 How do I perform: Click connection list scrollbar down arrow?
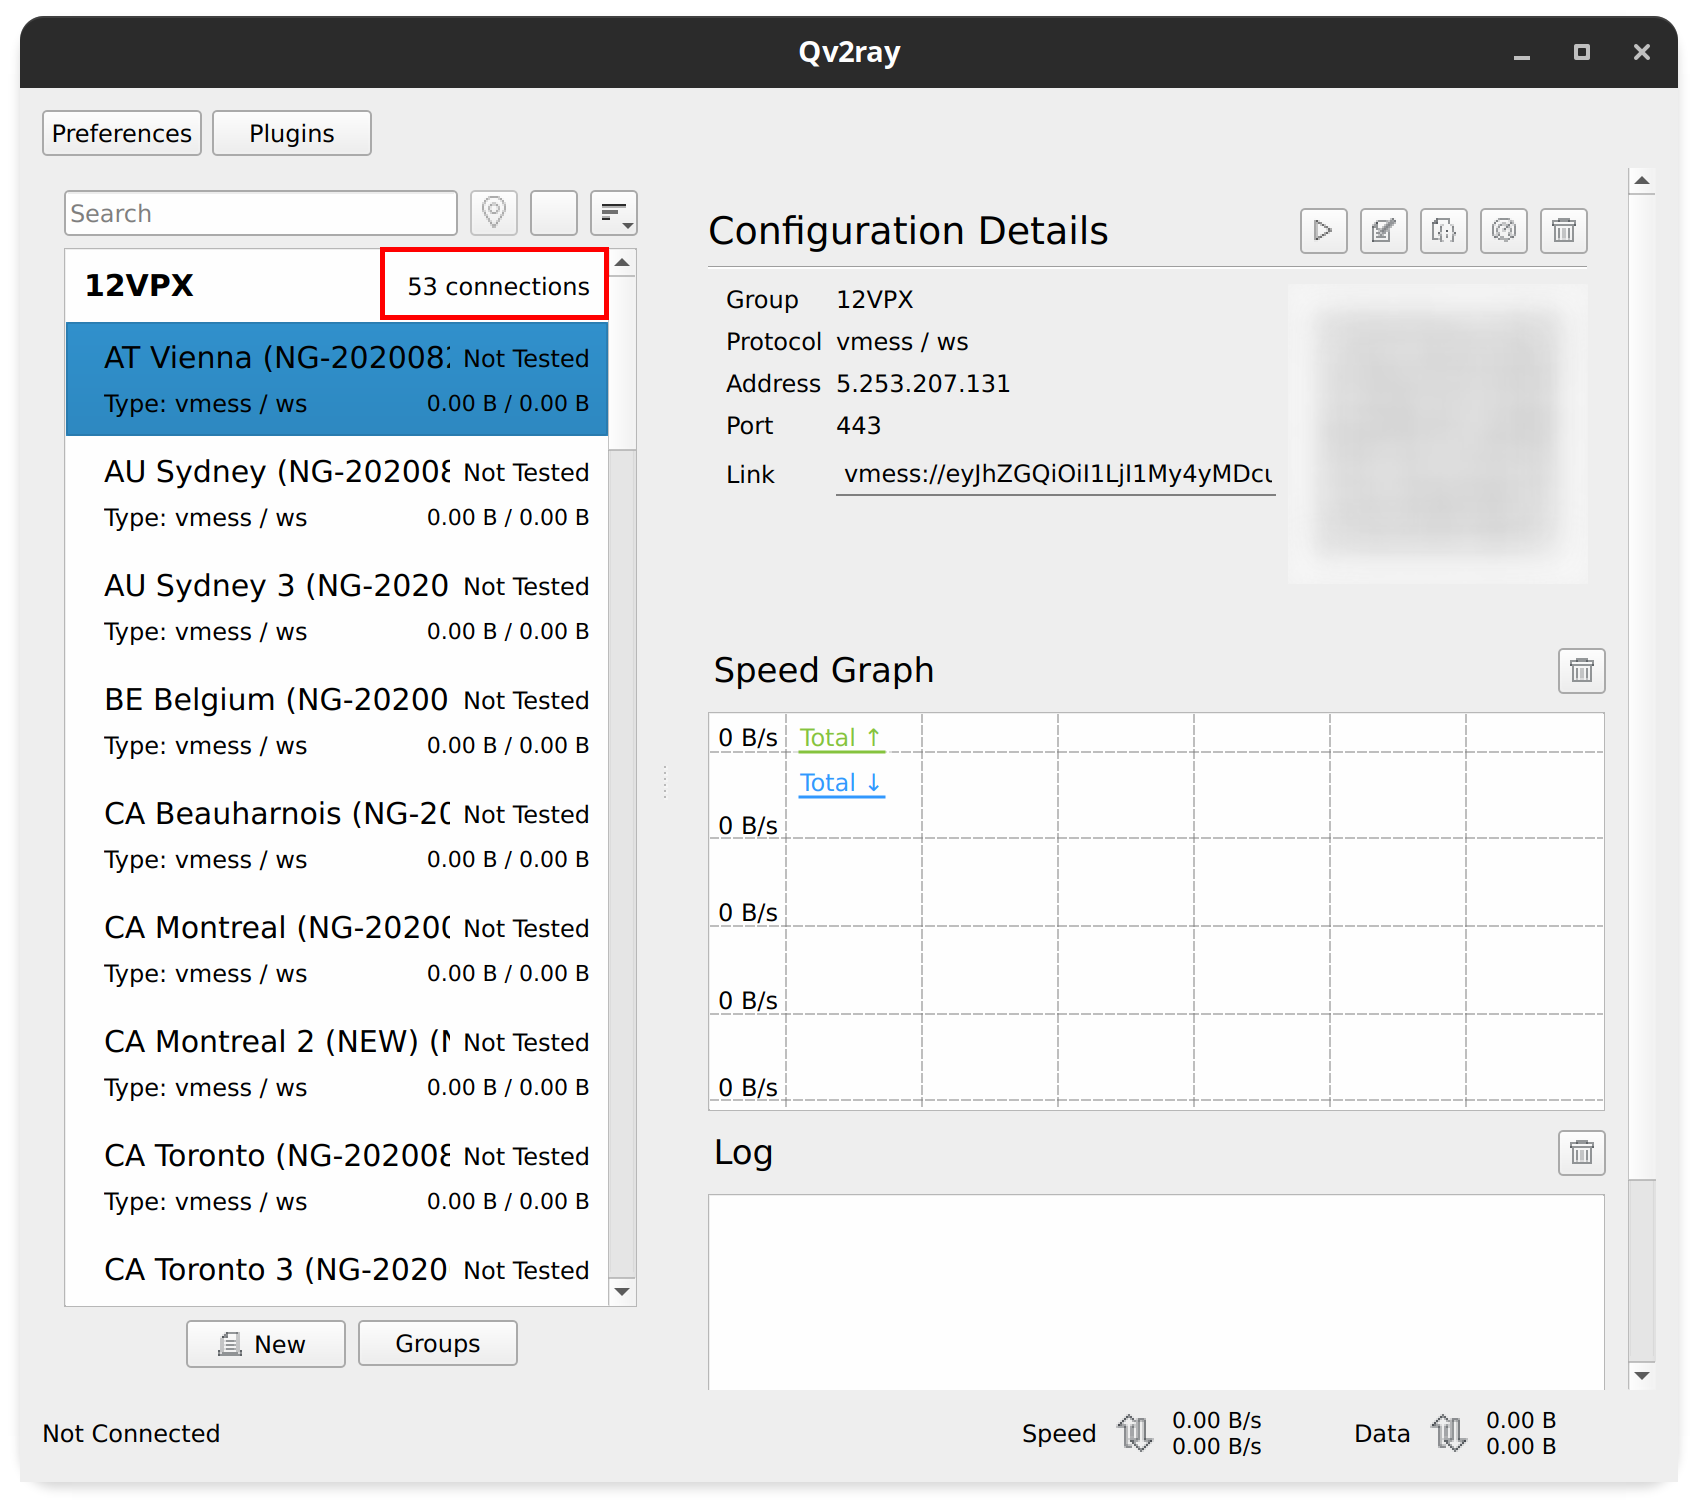click(622, 1291)
